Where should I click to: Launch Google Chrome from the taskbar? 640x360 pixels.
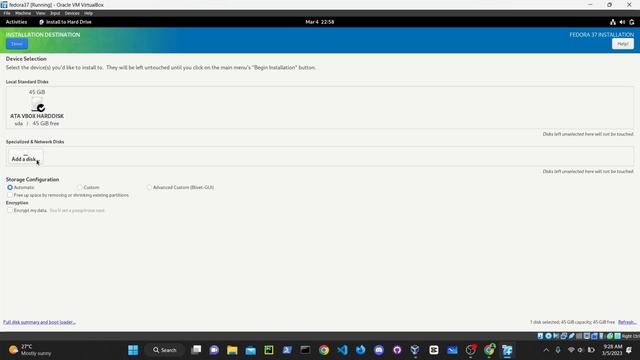click(x=324, y=350)
